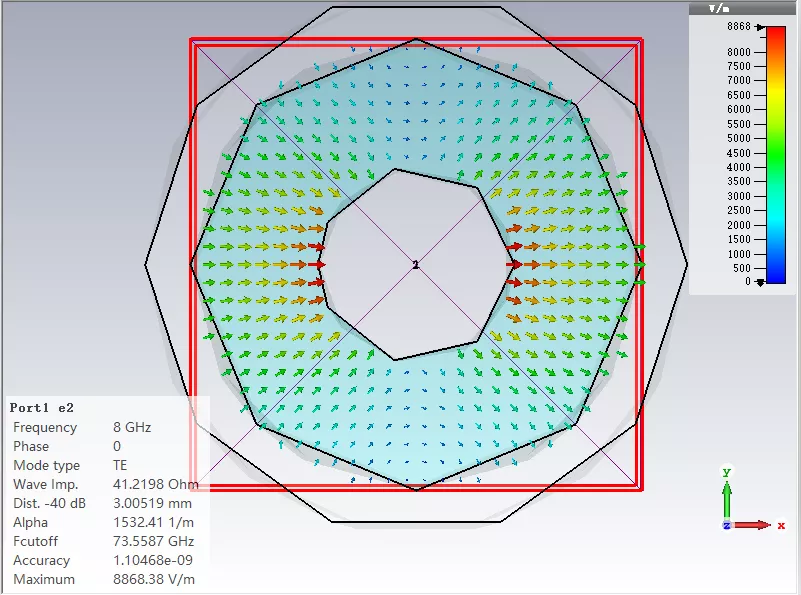Click the 'Maximum' label
Screen dimensions: 801x595
click(x=44, y=579)
